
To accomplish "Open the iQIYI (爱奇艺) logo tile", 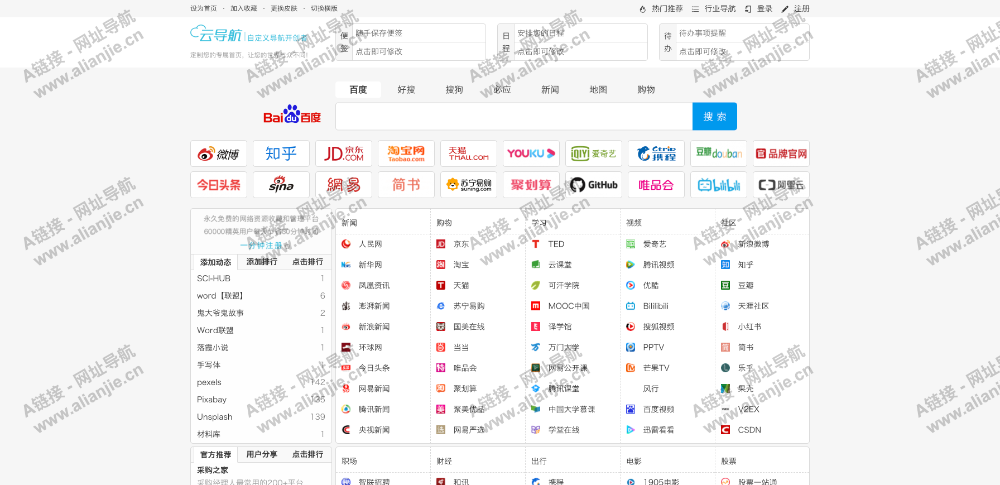I will (593, 154).
